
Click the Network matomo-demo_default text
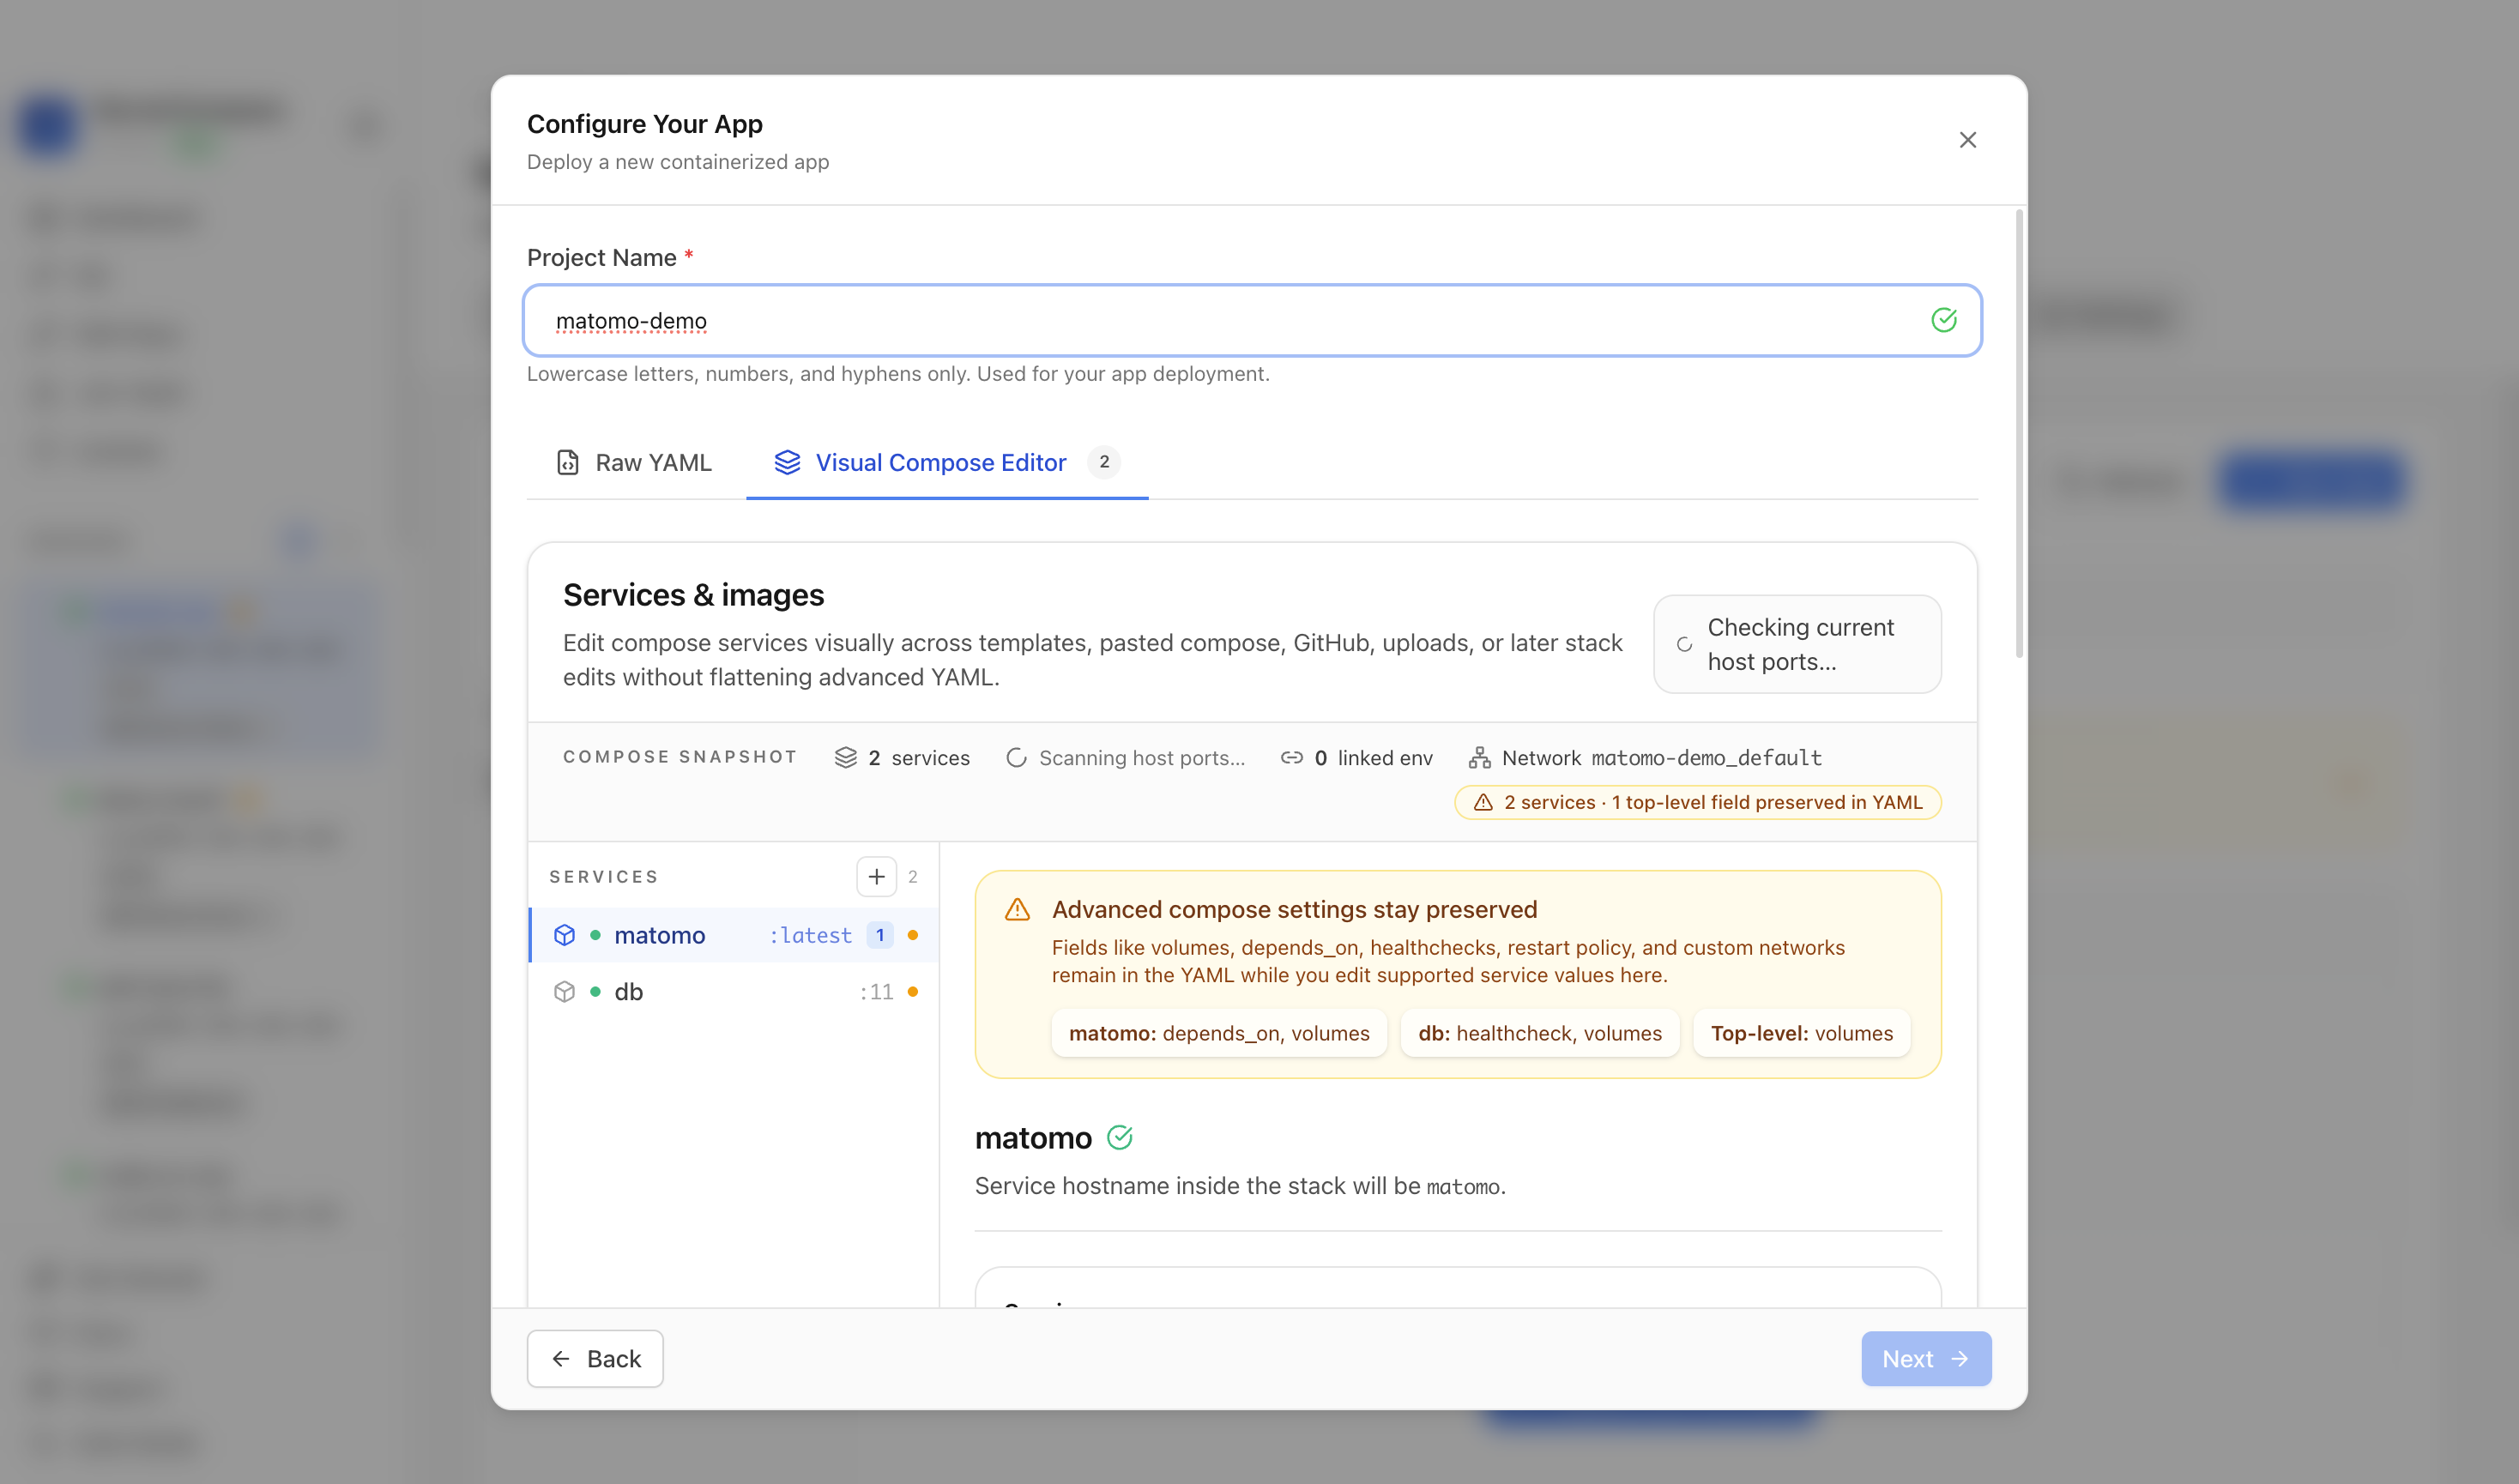(x=1661, y=757)
